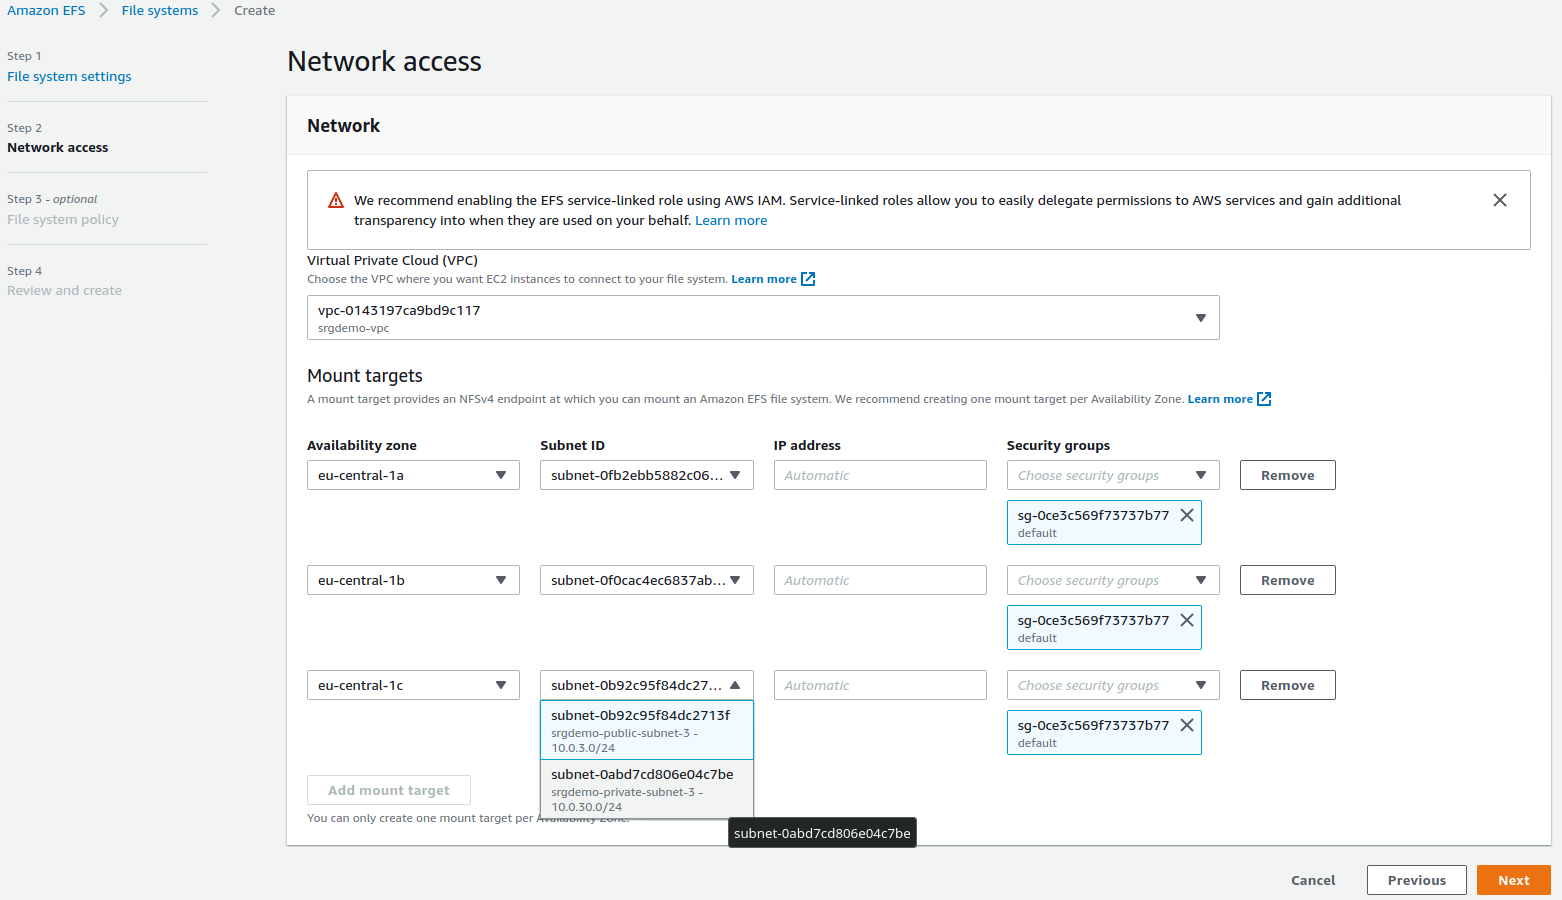Select subnet srgdemo-private-subnet-3 from the list
1562x900 pixels.
(x=646, y=789)
